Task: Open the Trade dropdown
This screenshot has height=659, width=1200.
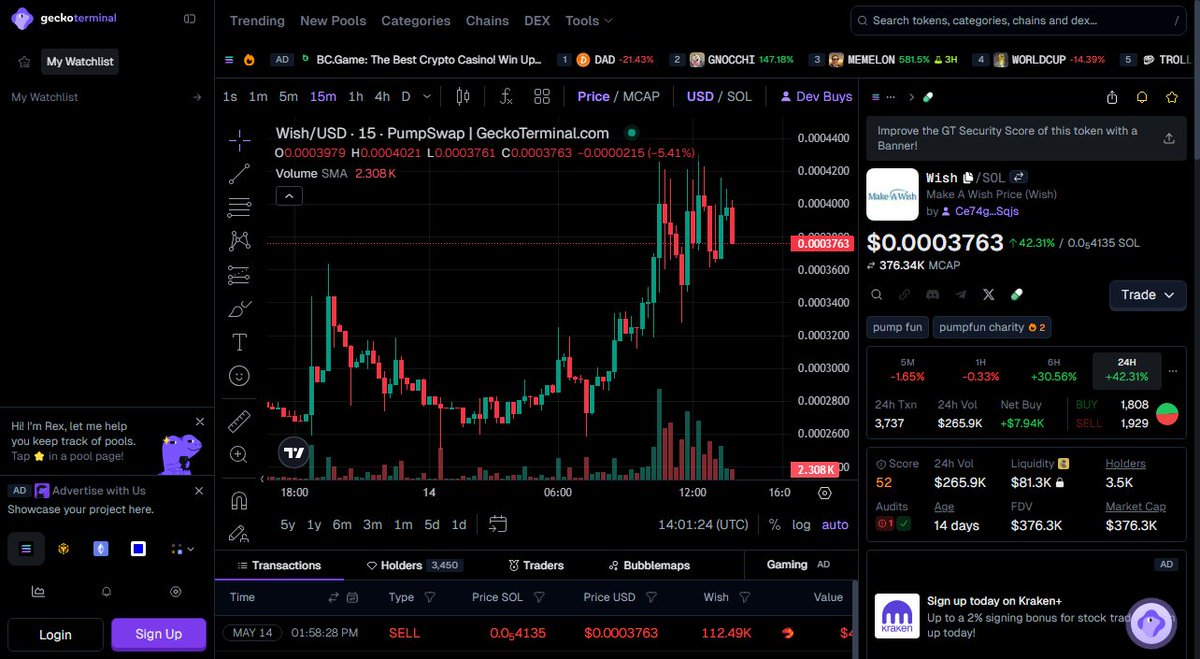Action: click(1148, 295)
